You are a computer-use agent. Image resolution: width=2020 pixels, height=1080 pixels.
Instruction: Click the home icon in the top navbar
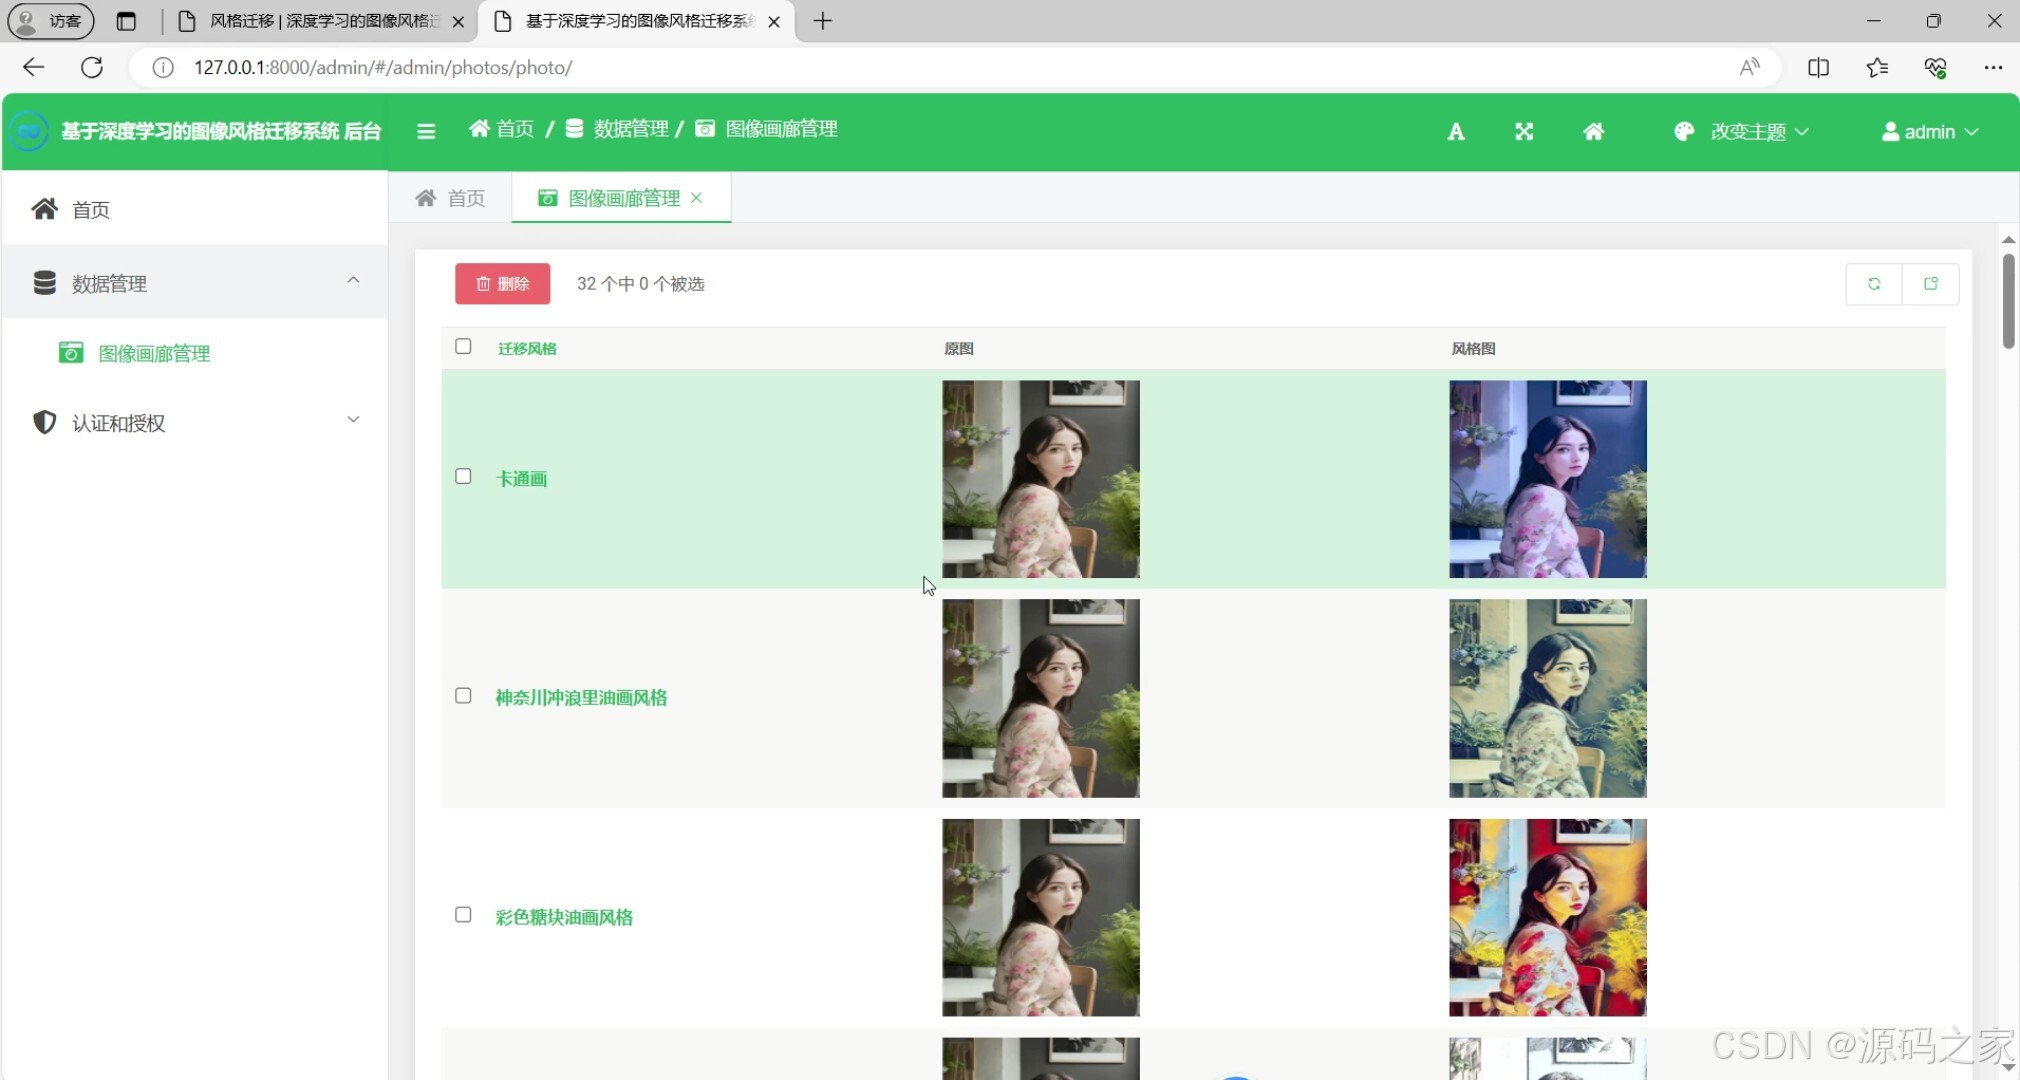click(1592, 130)
